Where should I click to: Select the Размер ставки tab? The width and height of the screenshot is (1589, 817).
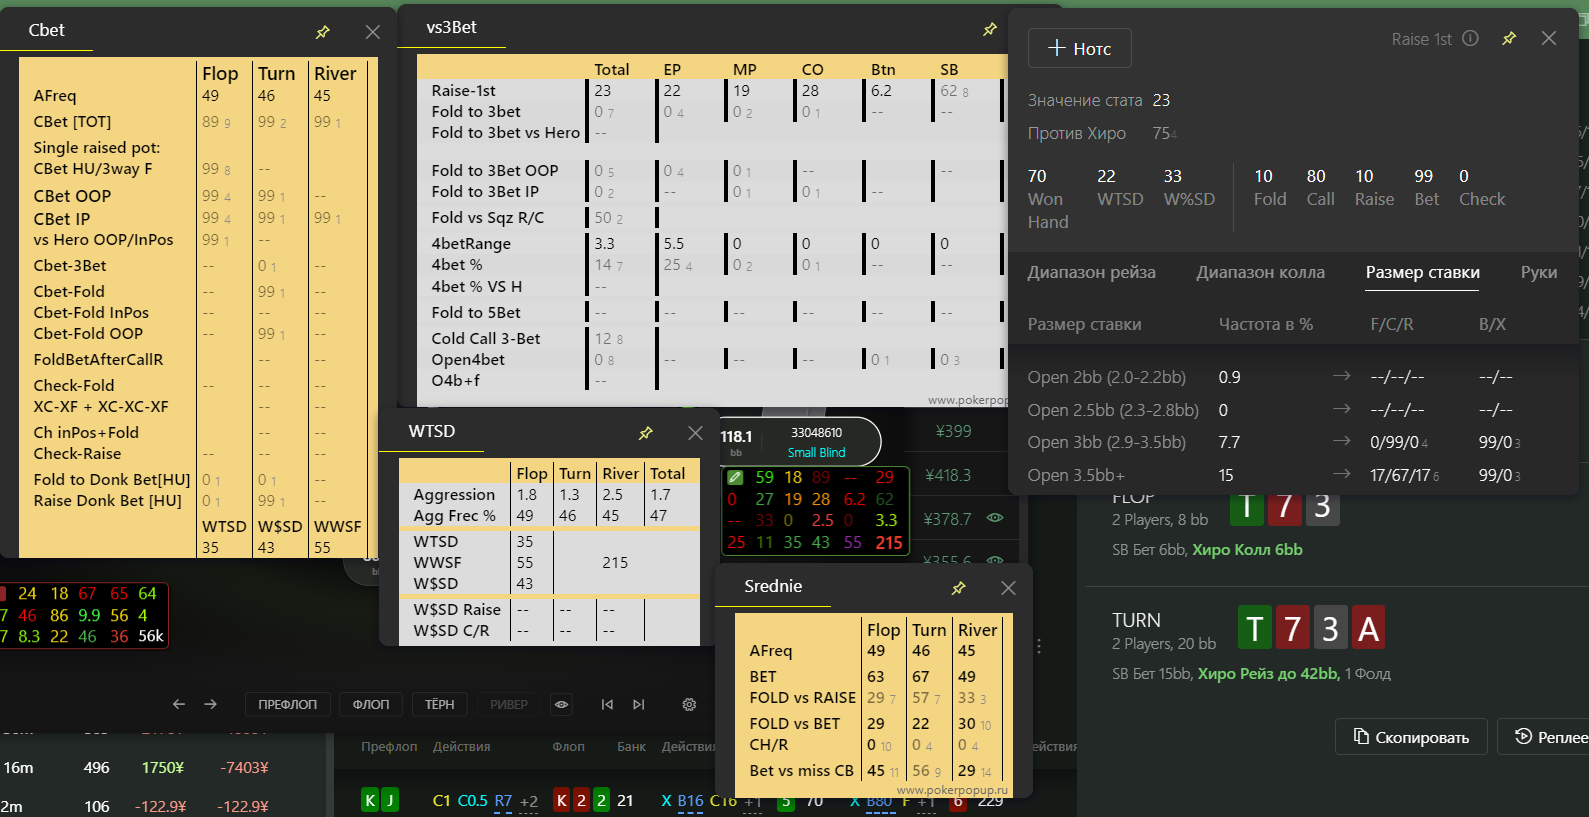click(1422, 272)
